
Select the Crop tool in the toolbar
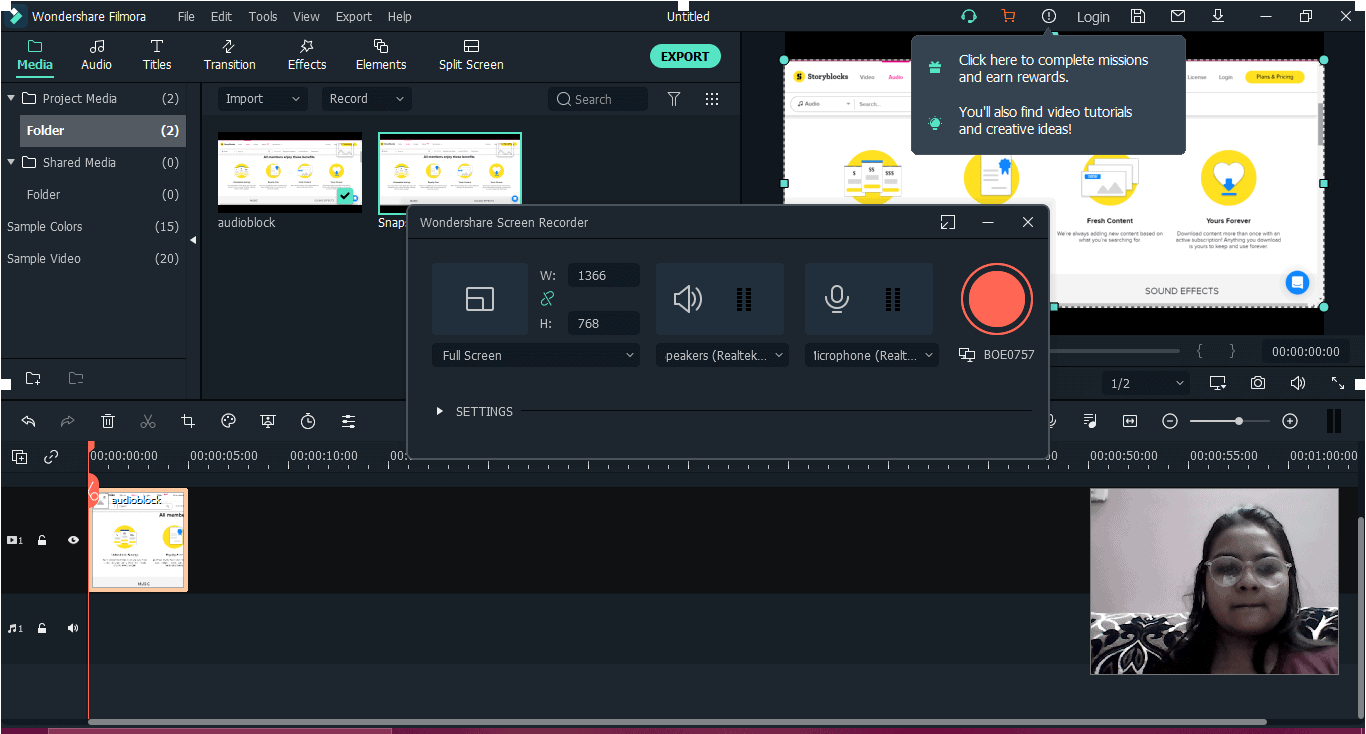(188, 421)
